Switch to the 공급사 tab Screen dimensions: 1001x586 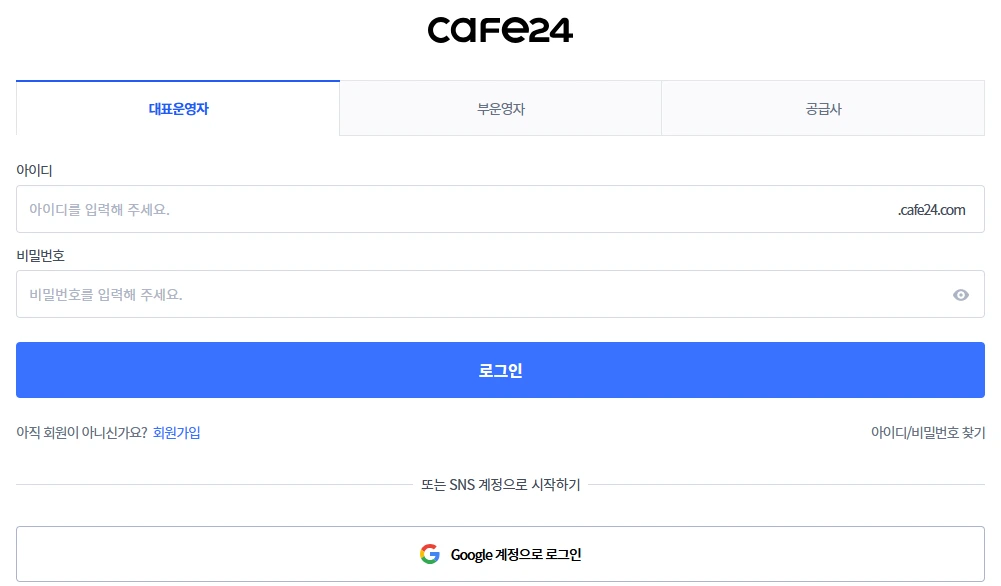(822, 107)
